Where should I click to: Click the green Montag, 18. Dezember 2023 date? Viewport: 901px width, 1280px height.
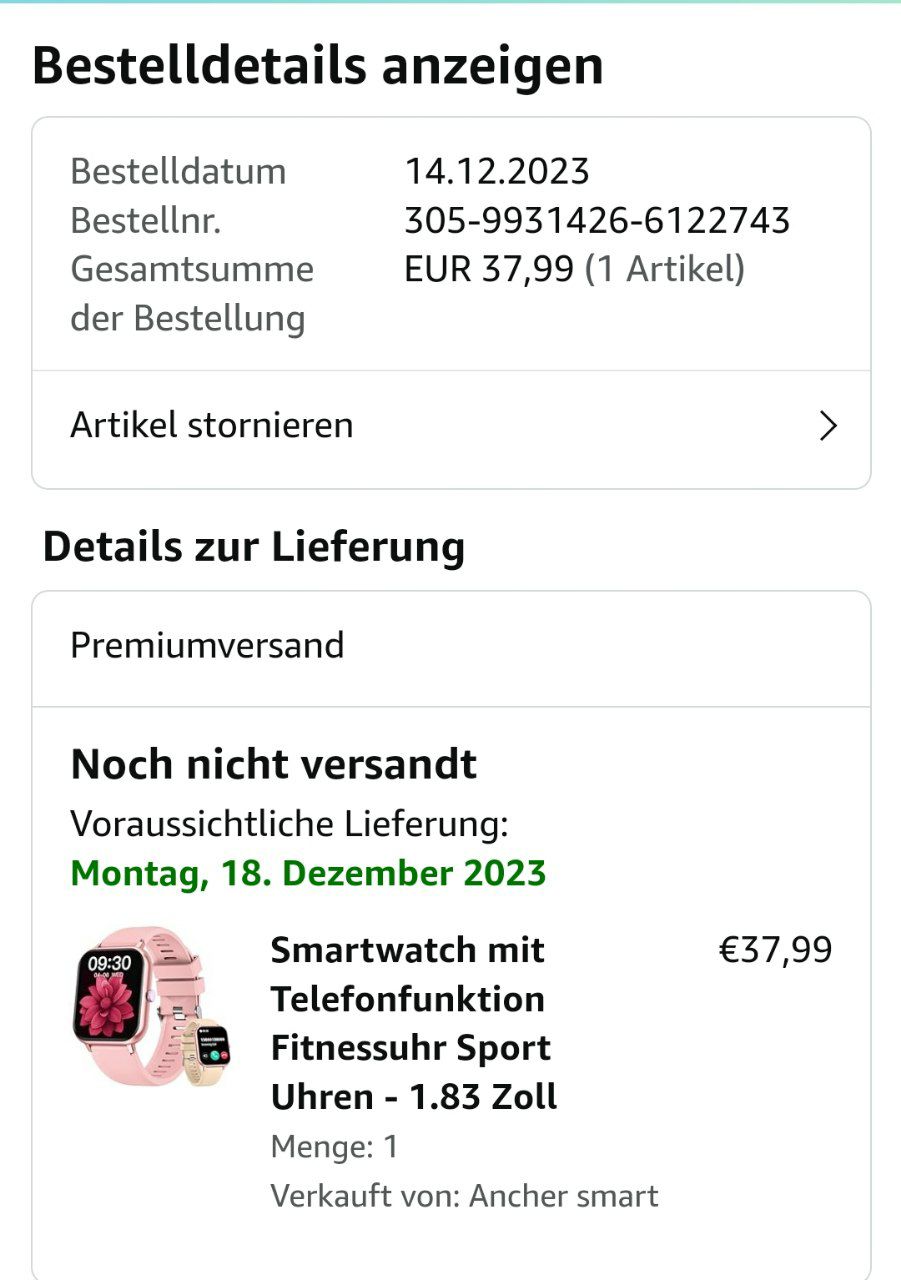pyautogui.click(x=308, y=873)
